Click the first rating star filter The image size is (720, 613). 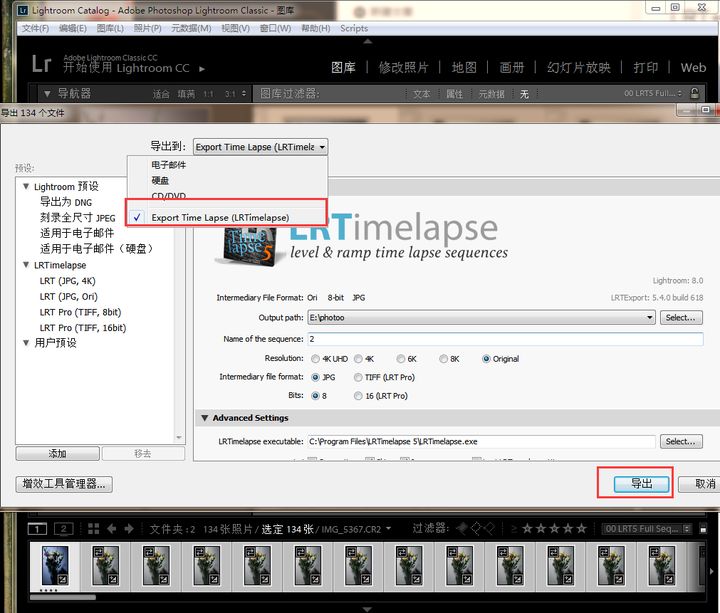[527, 529]
